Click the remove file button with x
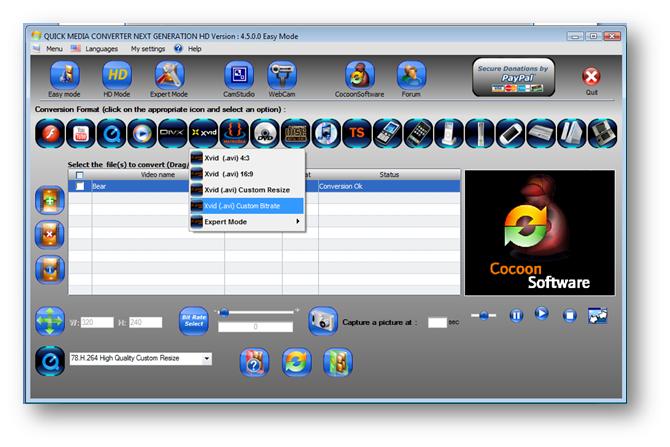The width and height of the screenshot is (670, 447). 50,235
